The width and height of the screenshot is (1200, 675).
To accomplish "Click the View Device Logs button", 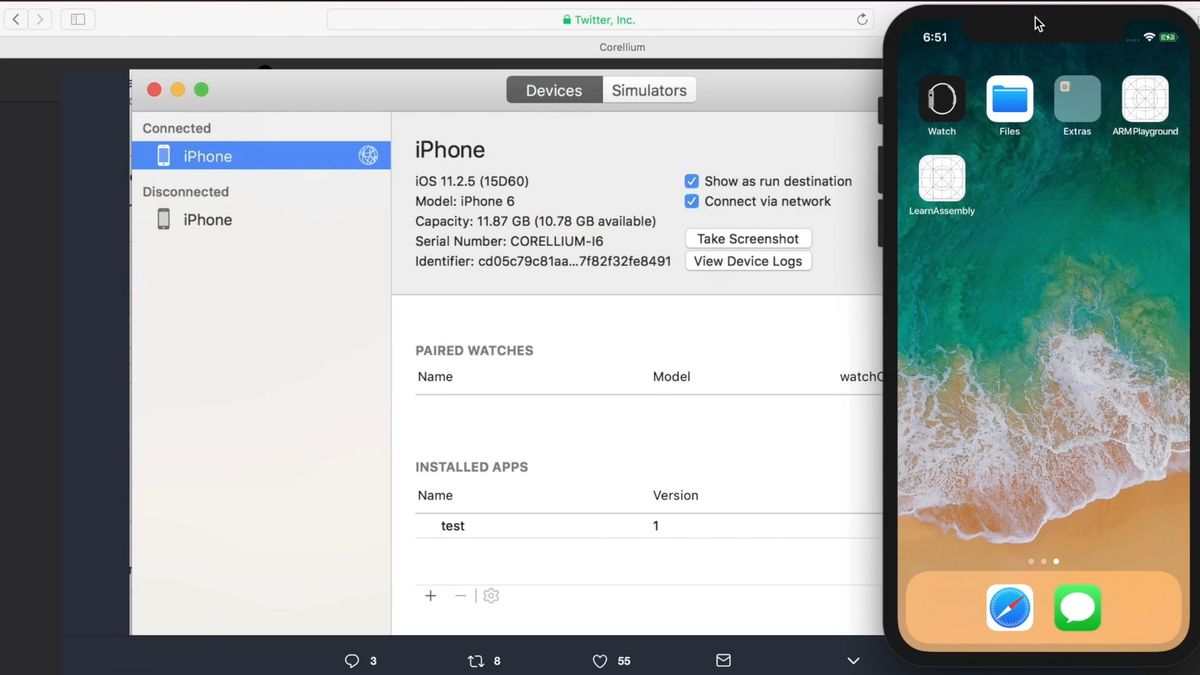I will [748, 261].
